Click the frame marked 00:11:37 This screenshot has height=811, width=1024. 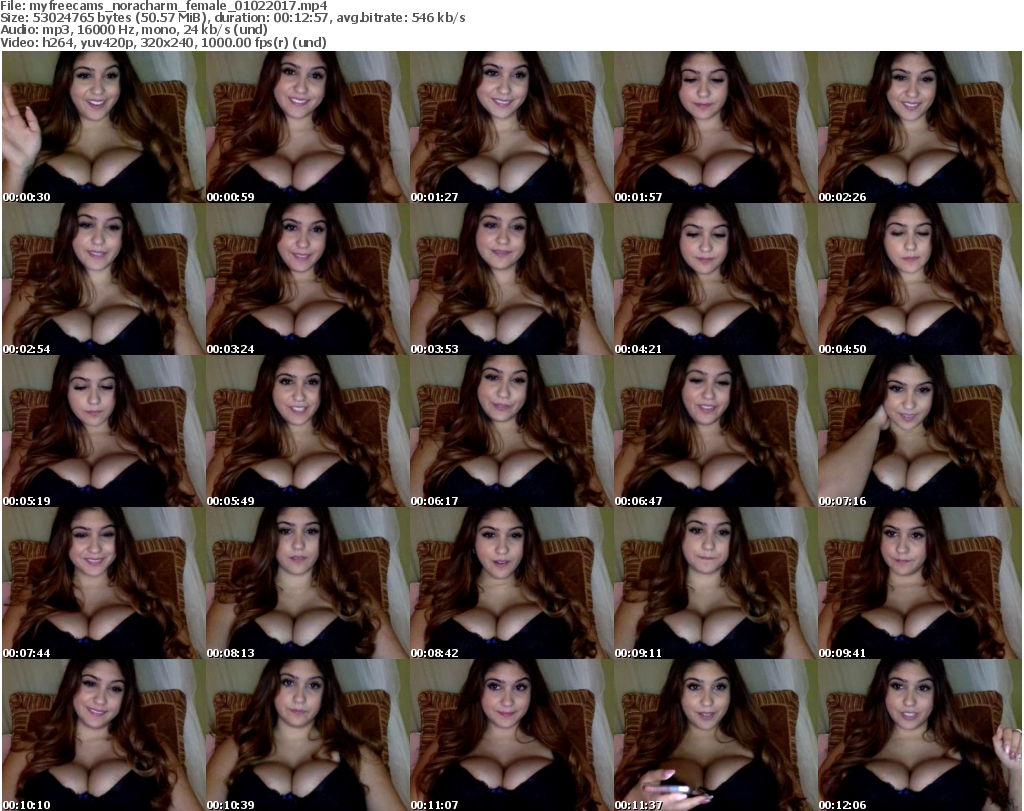pos(715,735)
